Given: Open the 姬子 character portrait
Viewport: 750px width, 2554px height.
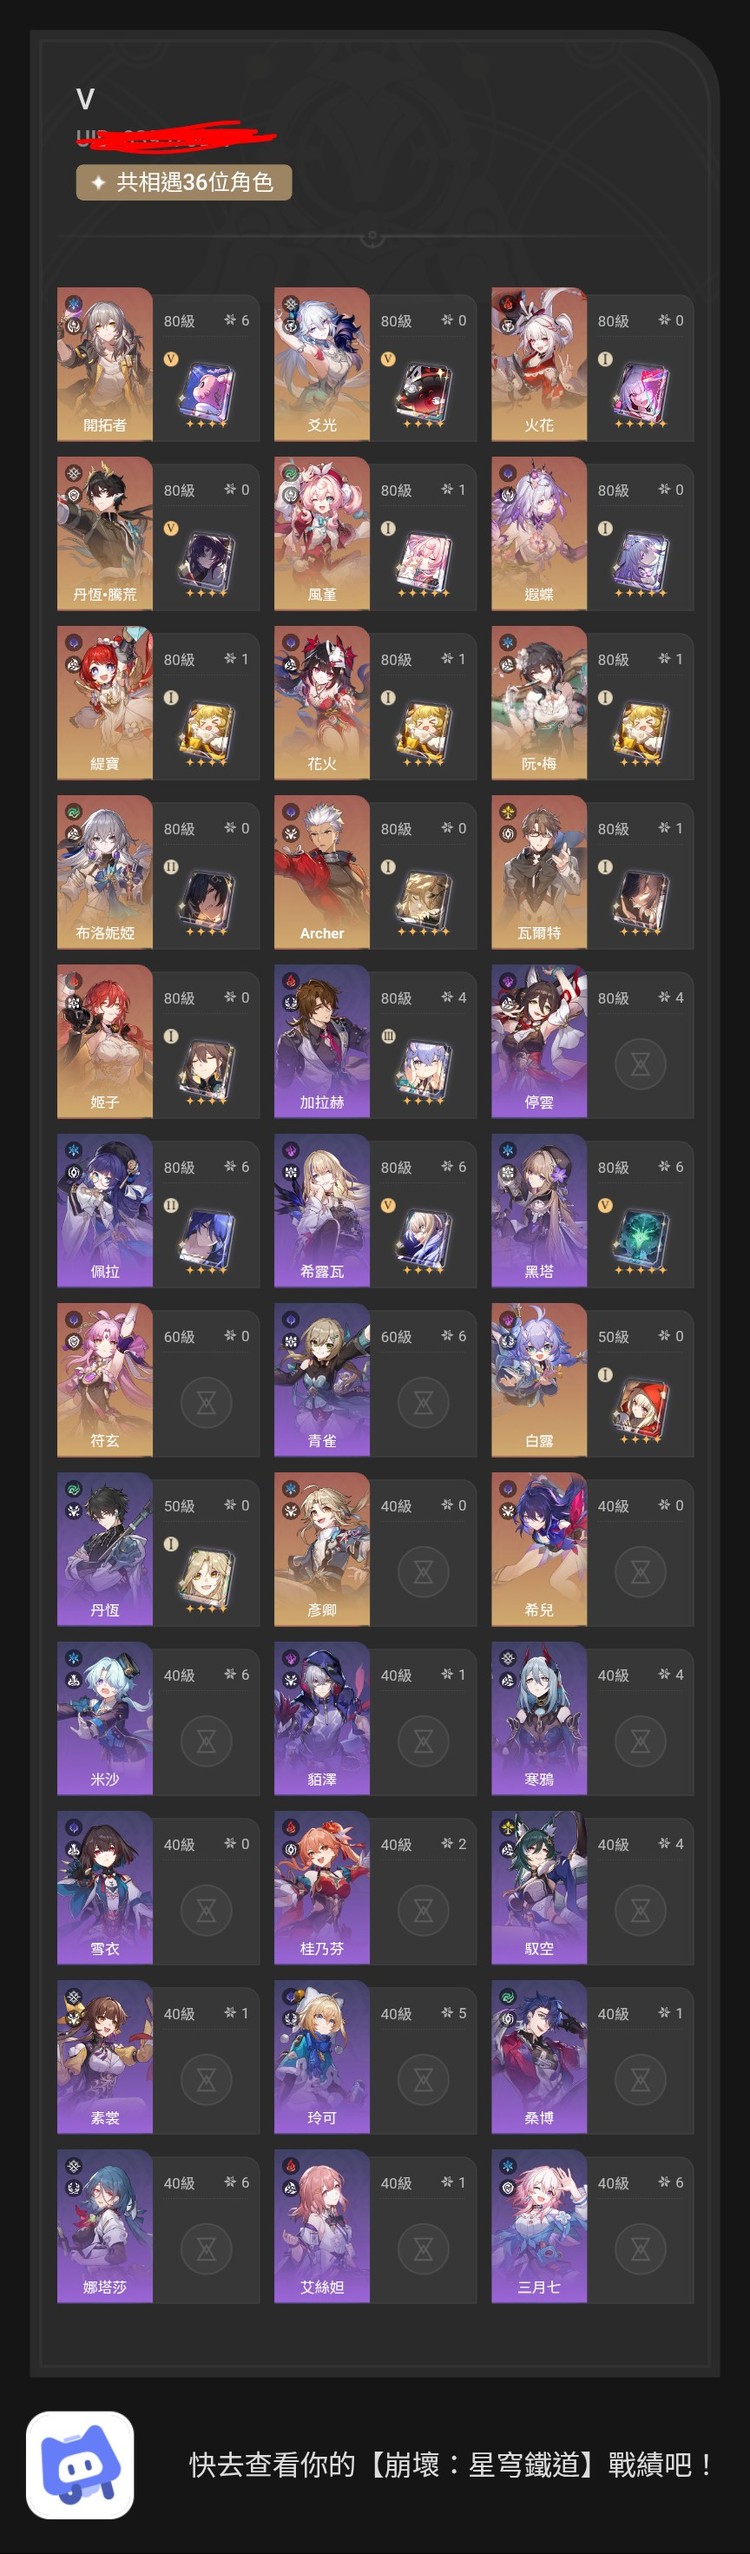Looking at the screenshot, I should [x=105, y=1042].
